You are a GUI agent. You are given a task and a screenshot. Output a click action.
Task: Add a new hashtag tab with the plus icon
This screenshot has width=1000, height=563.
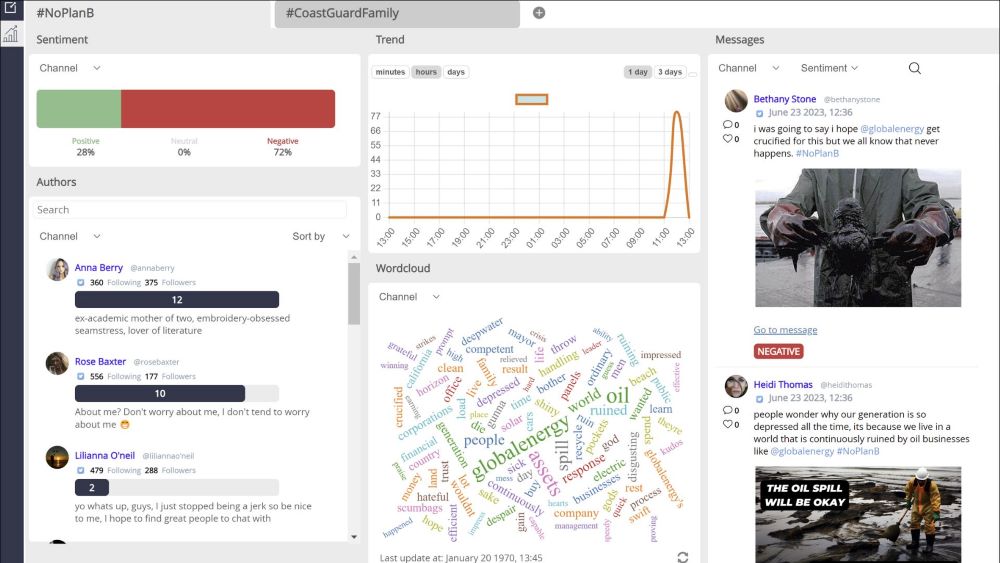539,13
